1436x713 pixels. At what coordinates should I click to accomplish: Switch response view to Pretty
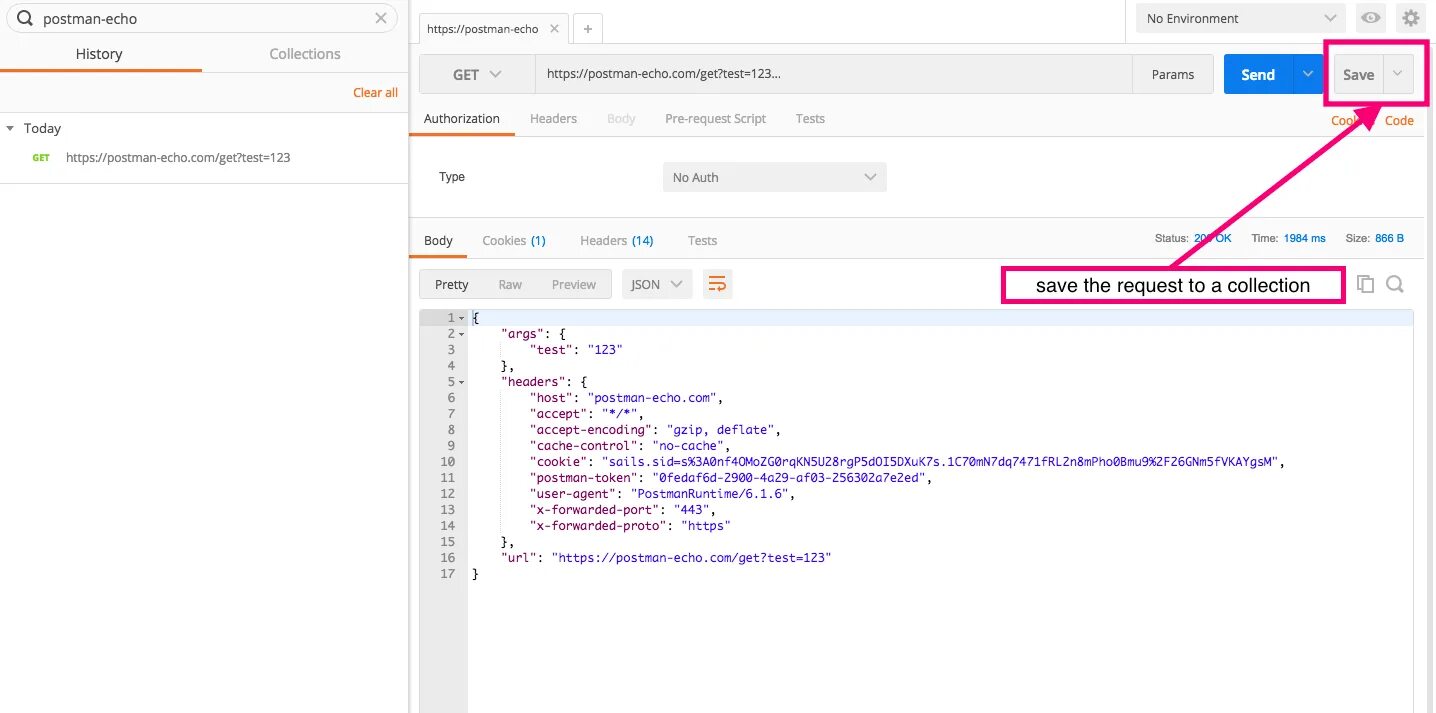point(451,284)
